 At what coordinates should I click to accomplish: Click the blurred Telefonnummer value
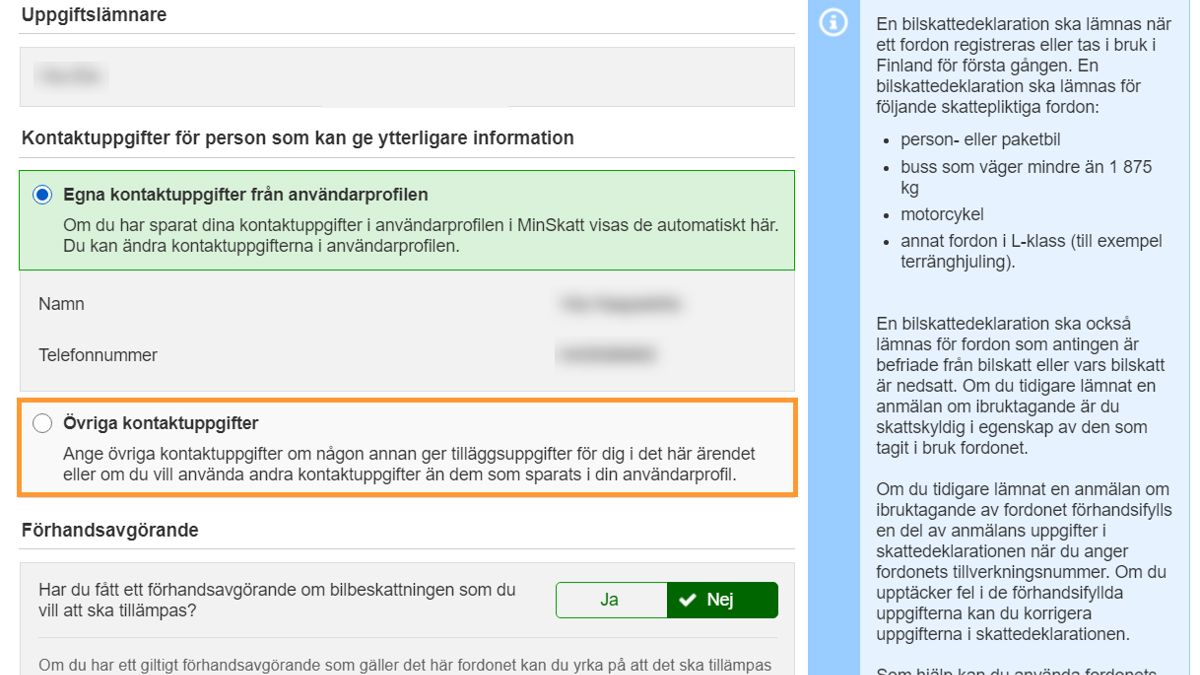coord(605,354)
